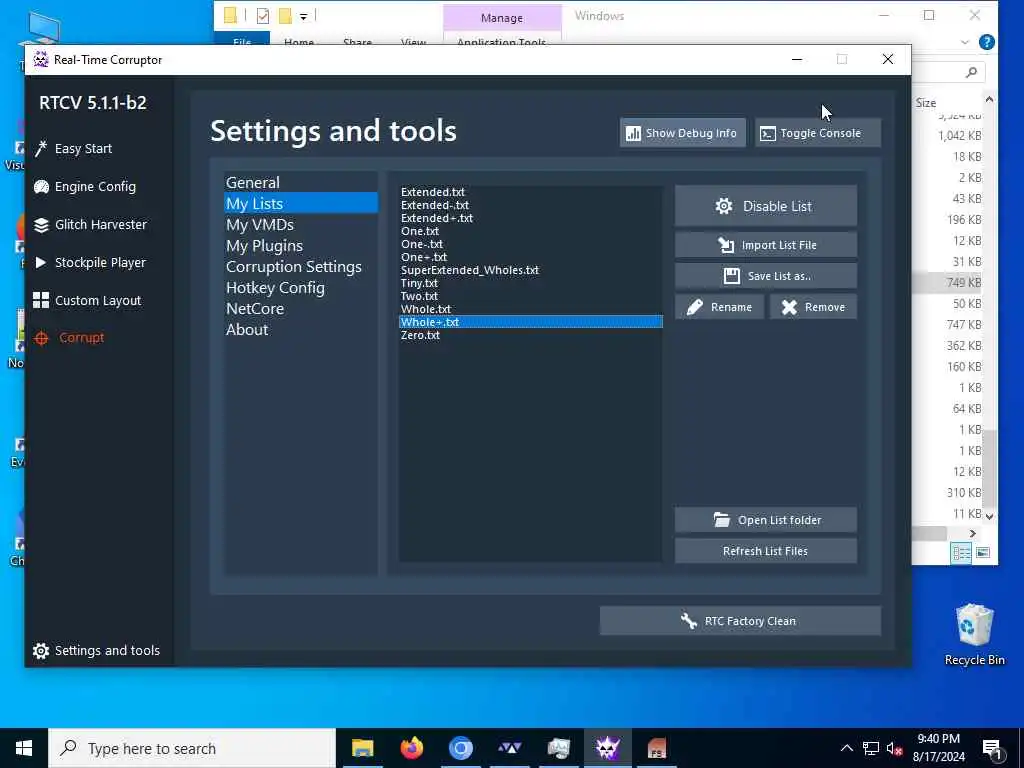Collapse the File Explorer ribbon chevron
Image resolution: width=1024 pixels, height=768 pixels.
(965, 42)
